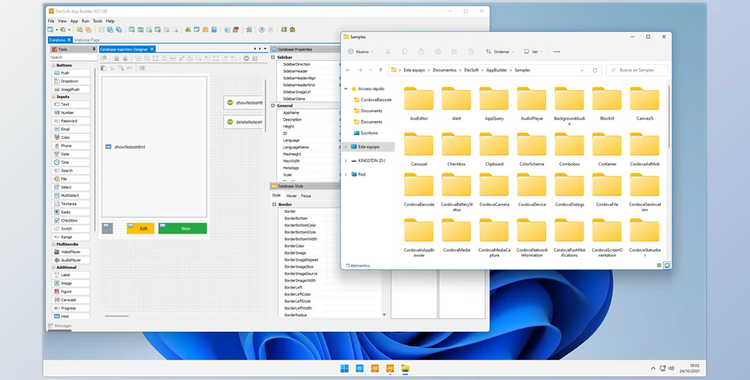
Task: Open the Ordenar sort dropdown
Action: [500, 52]
